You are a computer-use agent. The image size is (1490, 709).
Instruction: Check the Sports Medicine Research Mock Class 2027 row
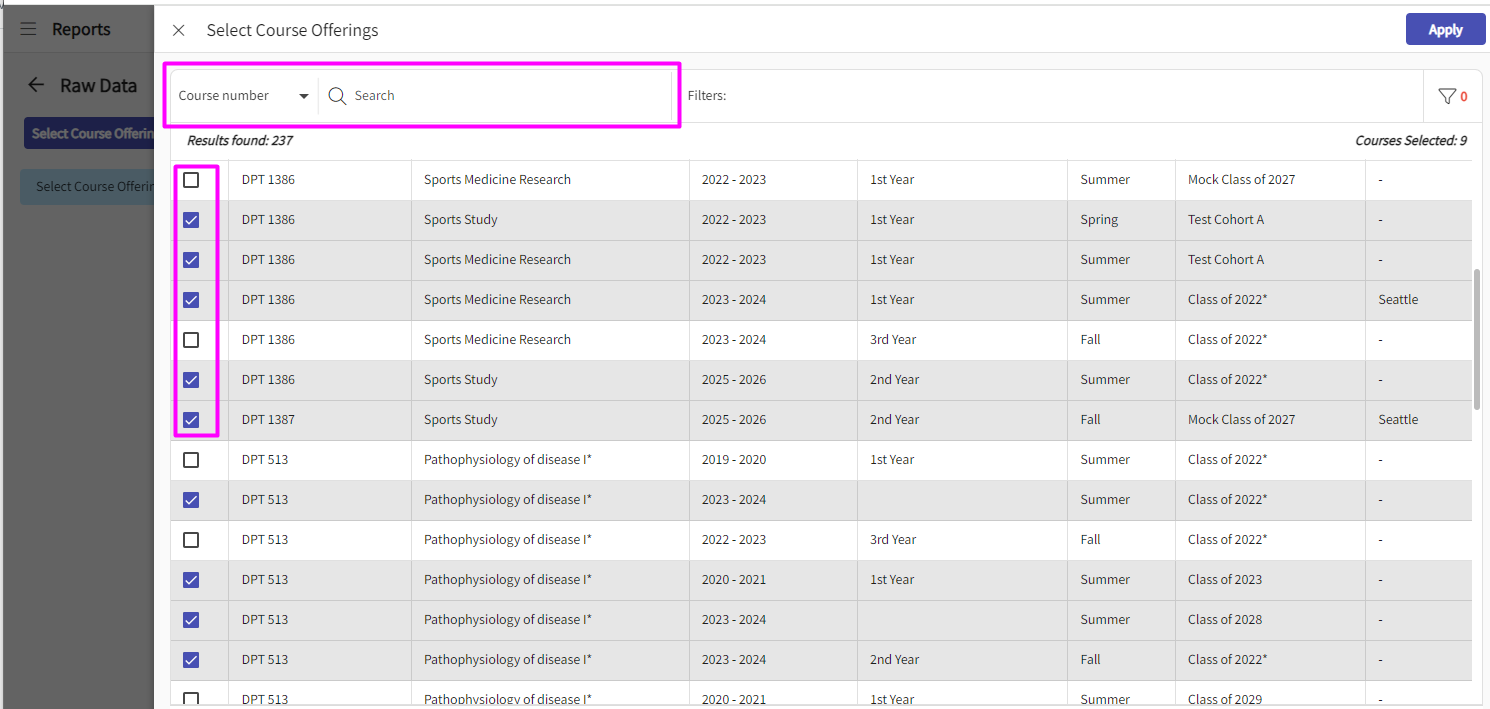point(191,180)
